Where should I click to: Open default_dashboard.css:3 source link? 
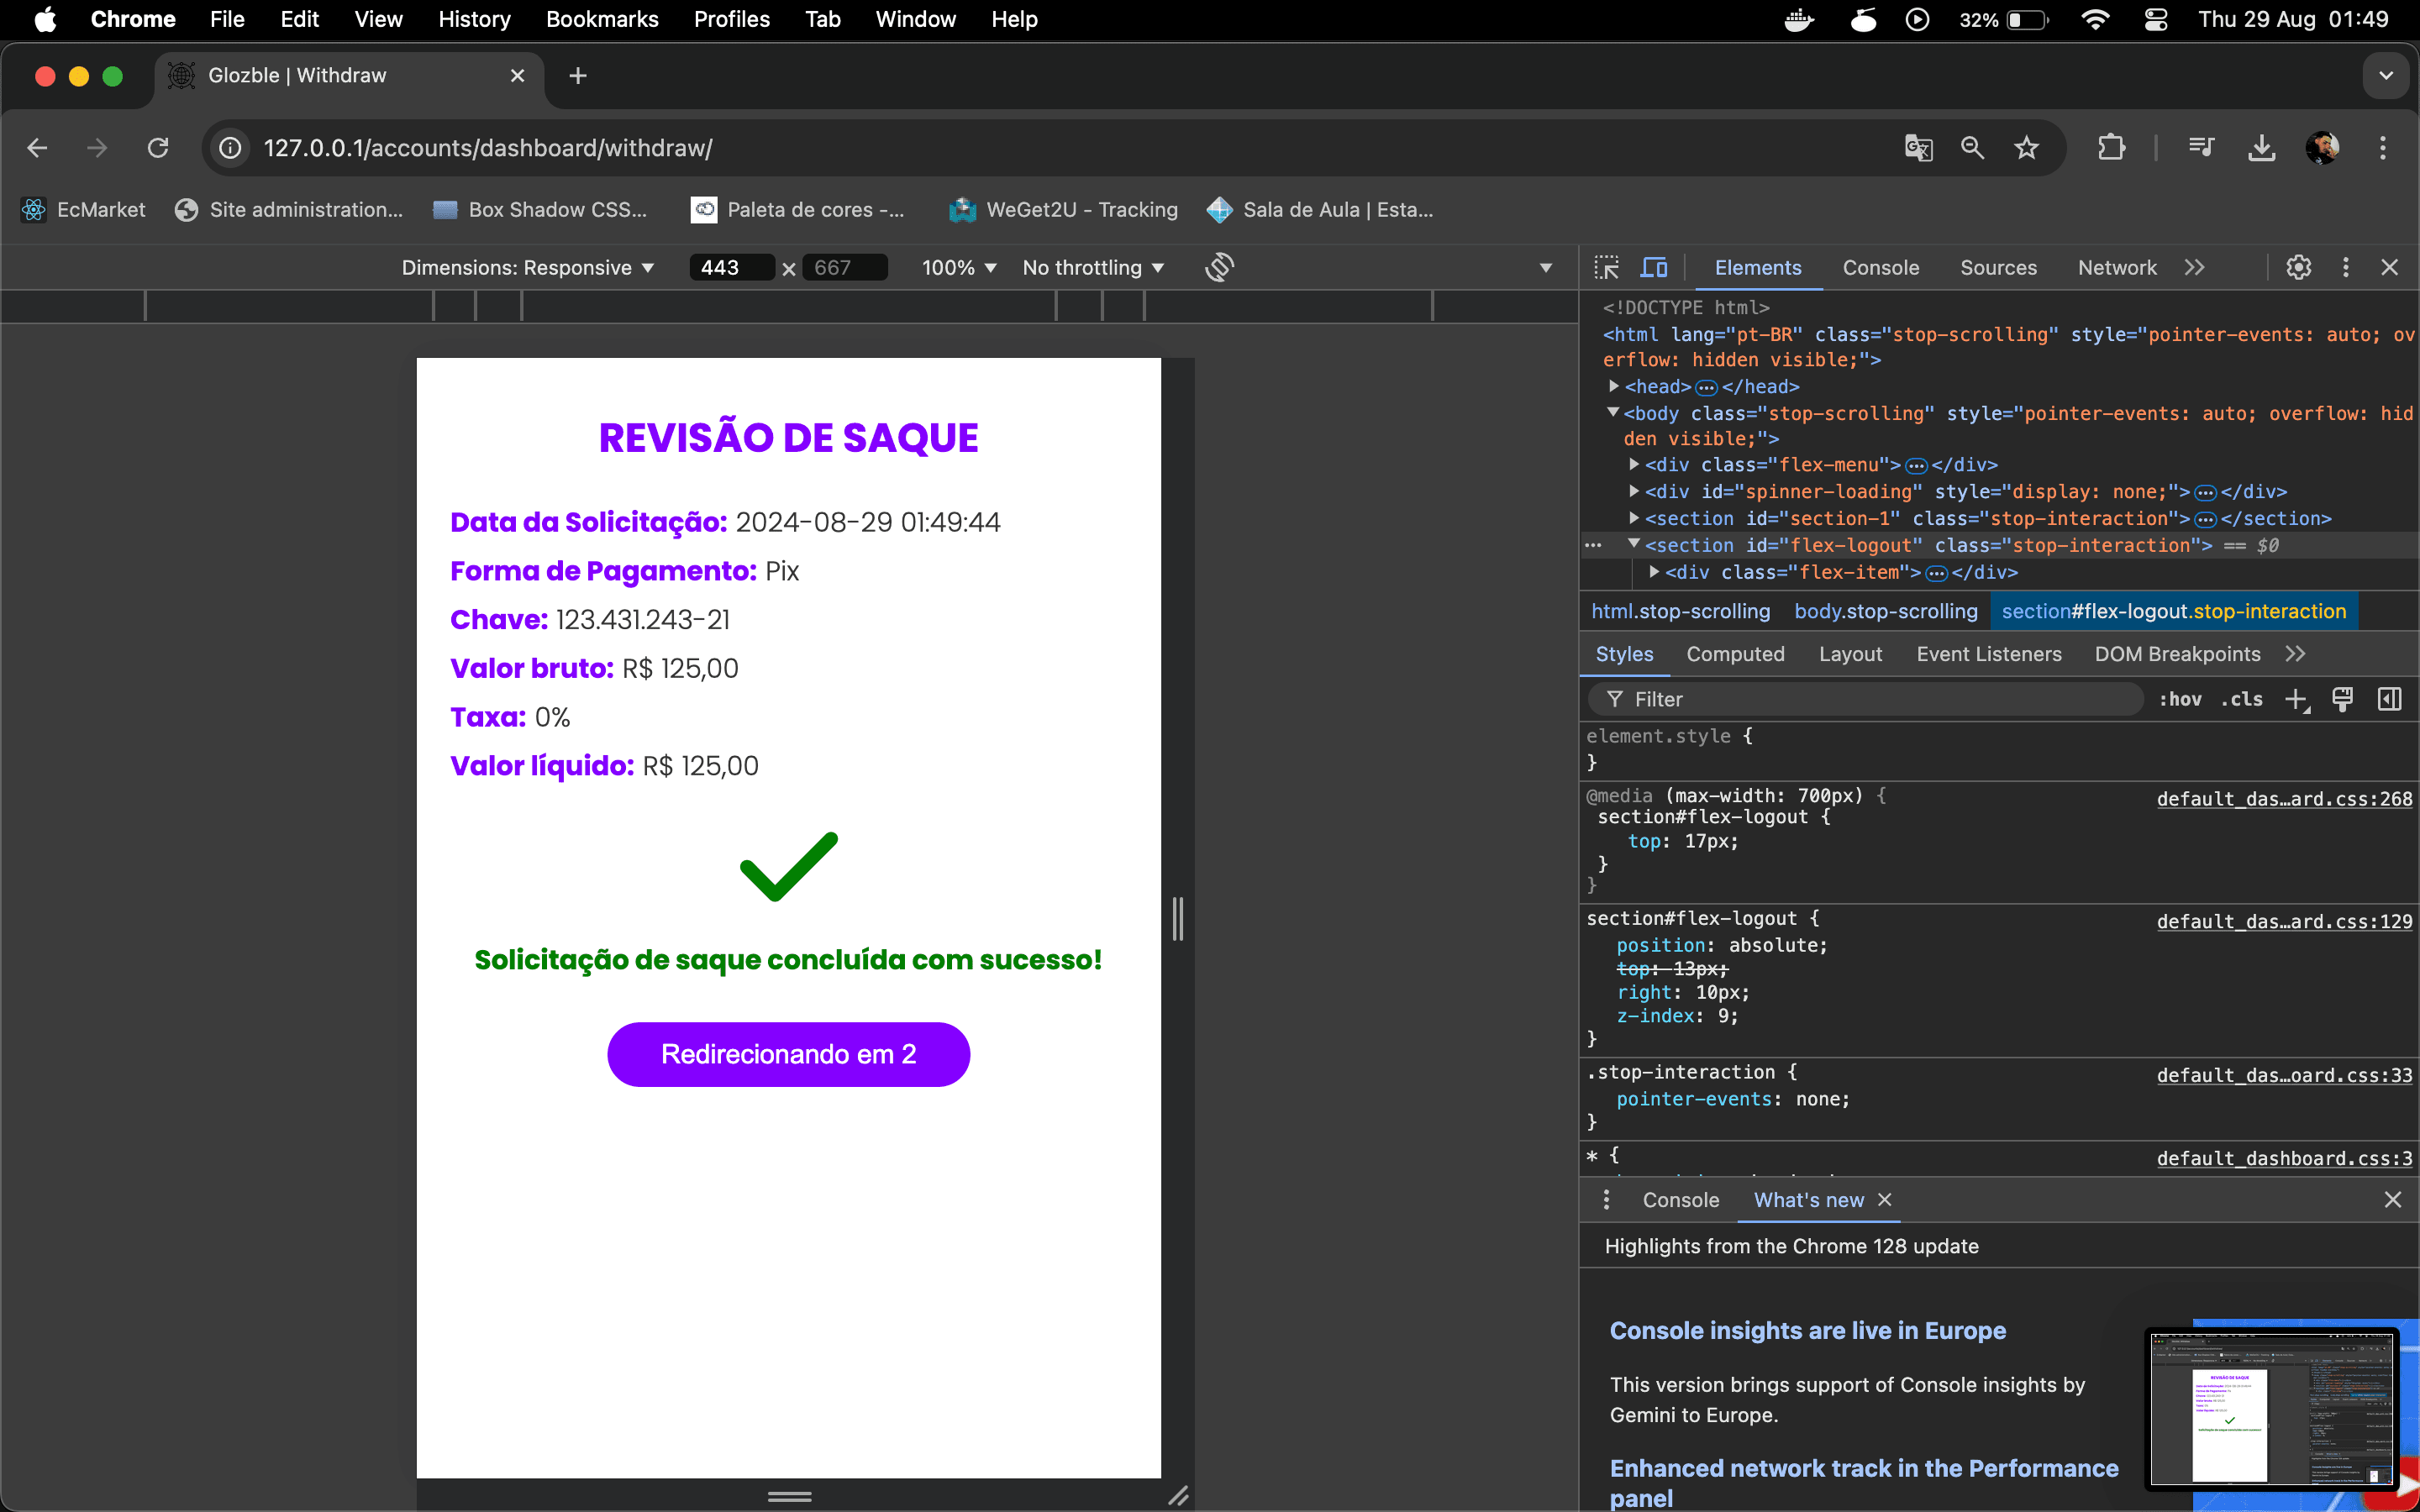coord(2284,1159)
